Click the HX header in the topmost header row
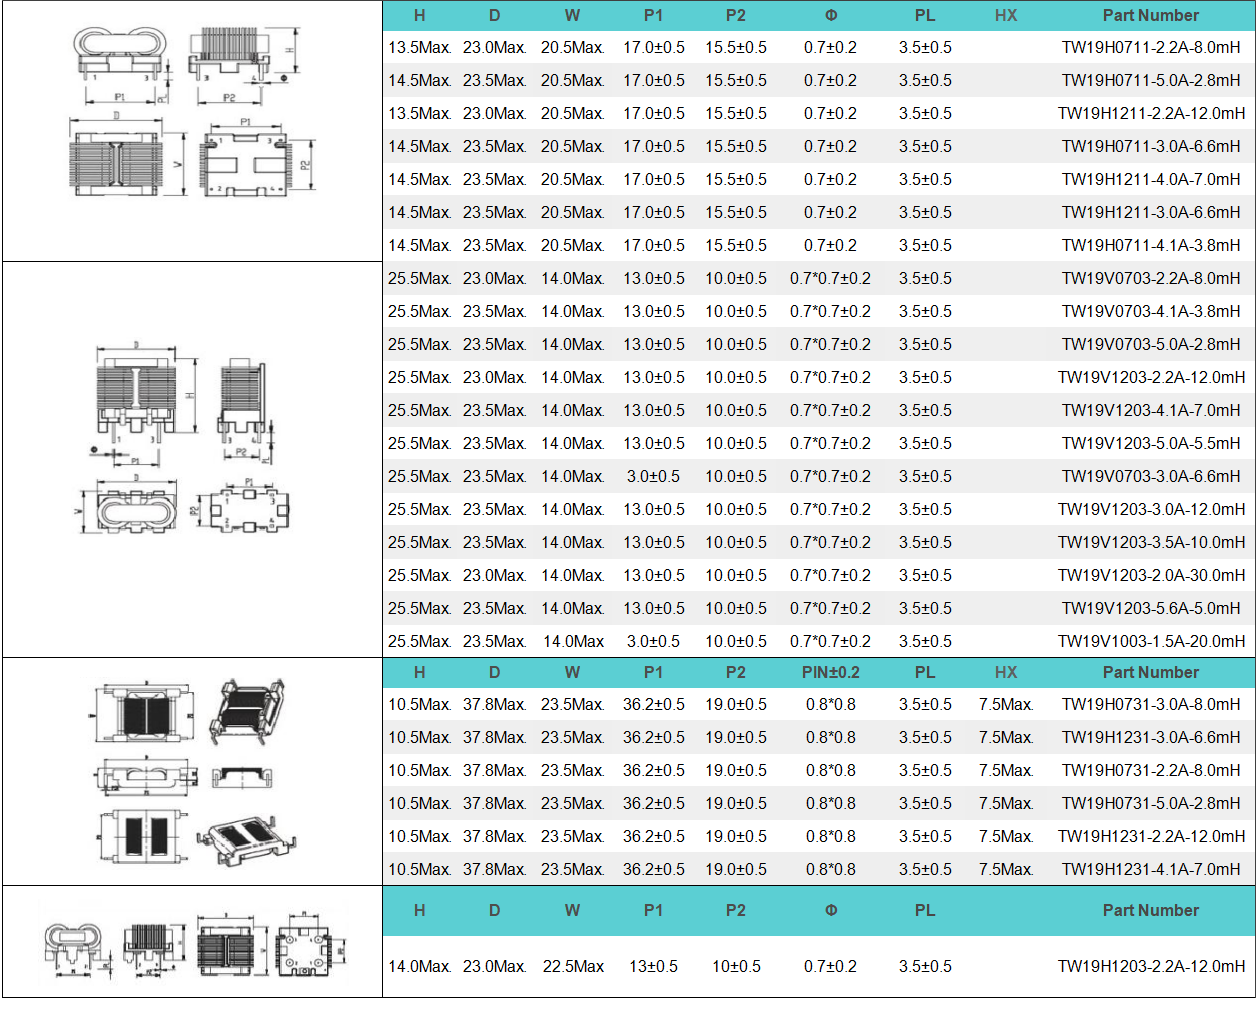Image resolution: width=1256 pixels, height=1009 pixels. tap(1006, 15)
